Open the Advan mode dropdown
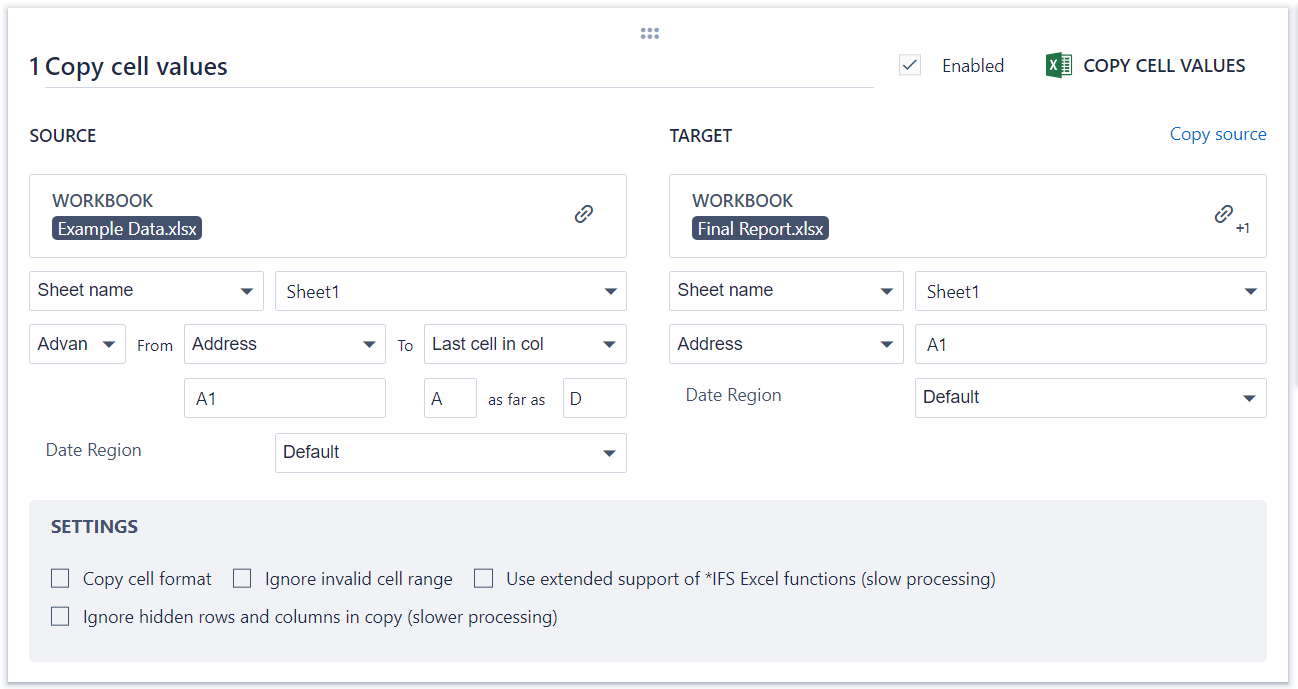The height and width of the screenshot is (689, 1298). [77, 344]
